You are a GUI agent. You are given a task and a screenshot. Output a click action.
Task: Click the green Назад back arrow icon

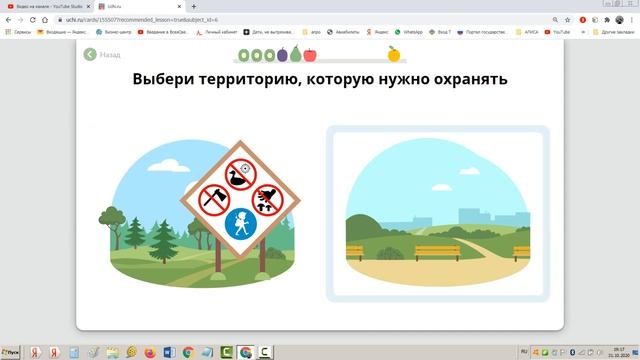pos(90,54)
